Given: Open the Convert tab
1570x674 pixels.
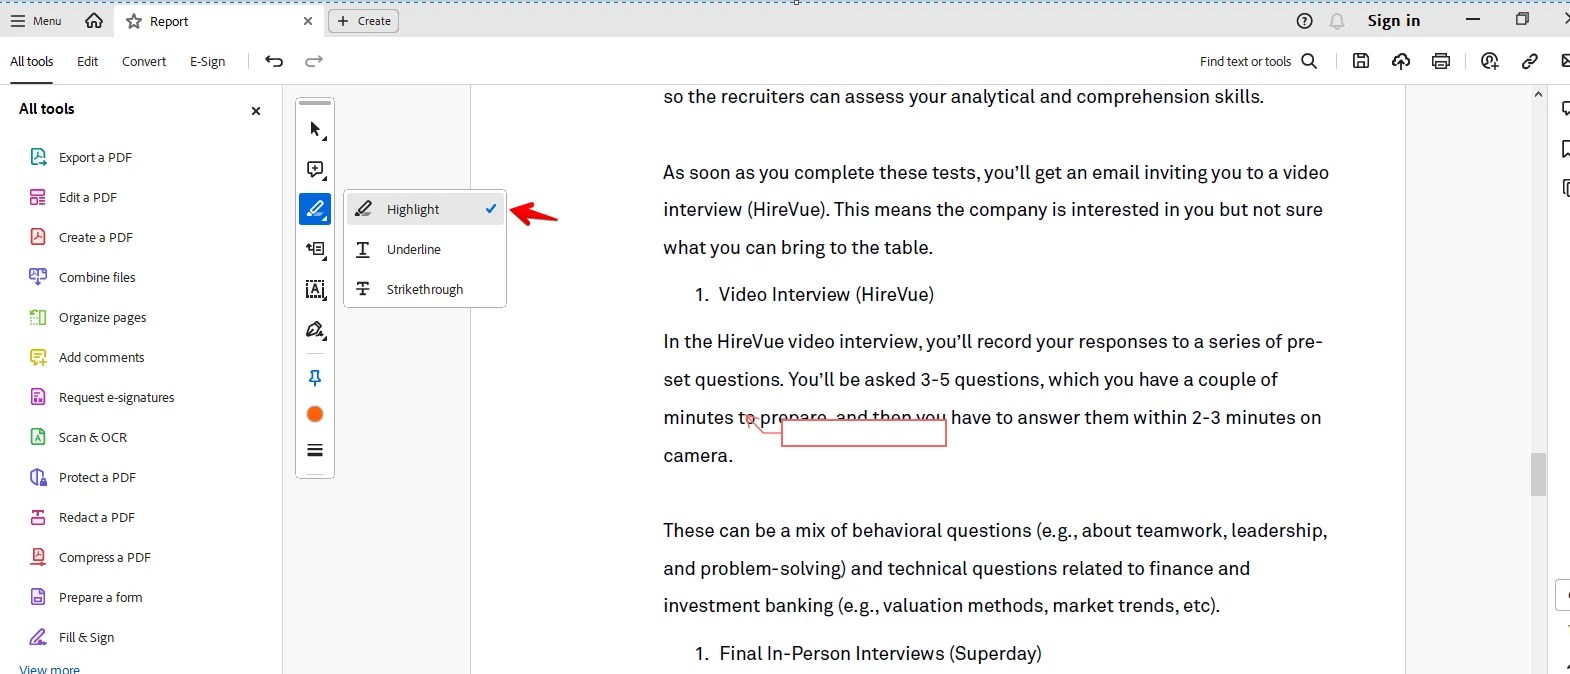Looking at the screenshot, I should click(144, 61).
